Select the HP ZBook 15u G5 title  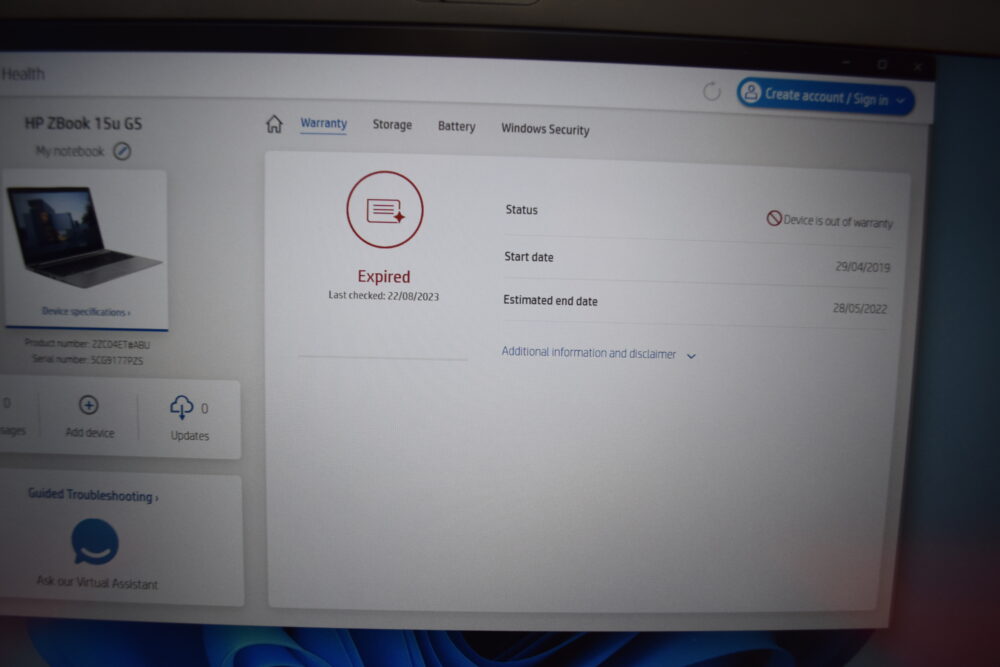83,123
